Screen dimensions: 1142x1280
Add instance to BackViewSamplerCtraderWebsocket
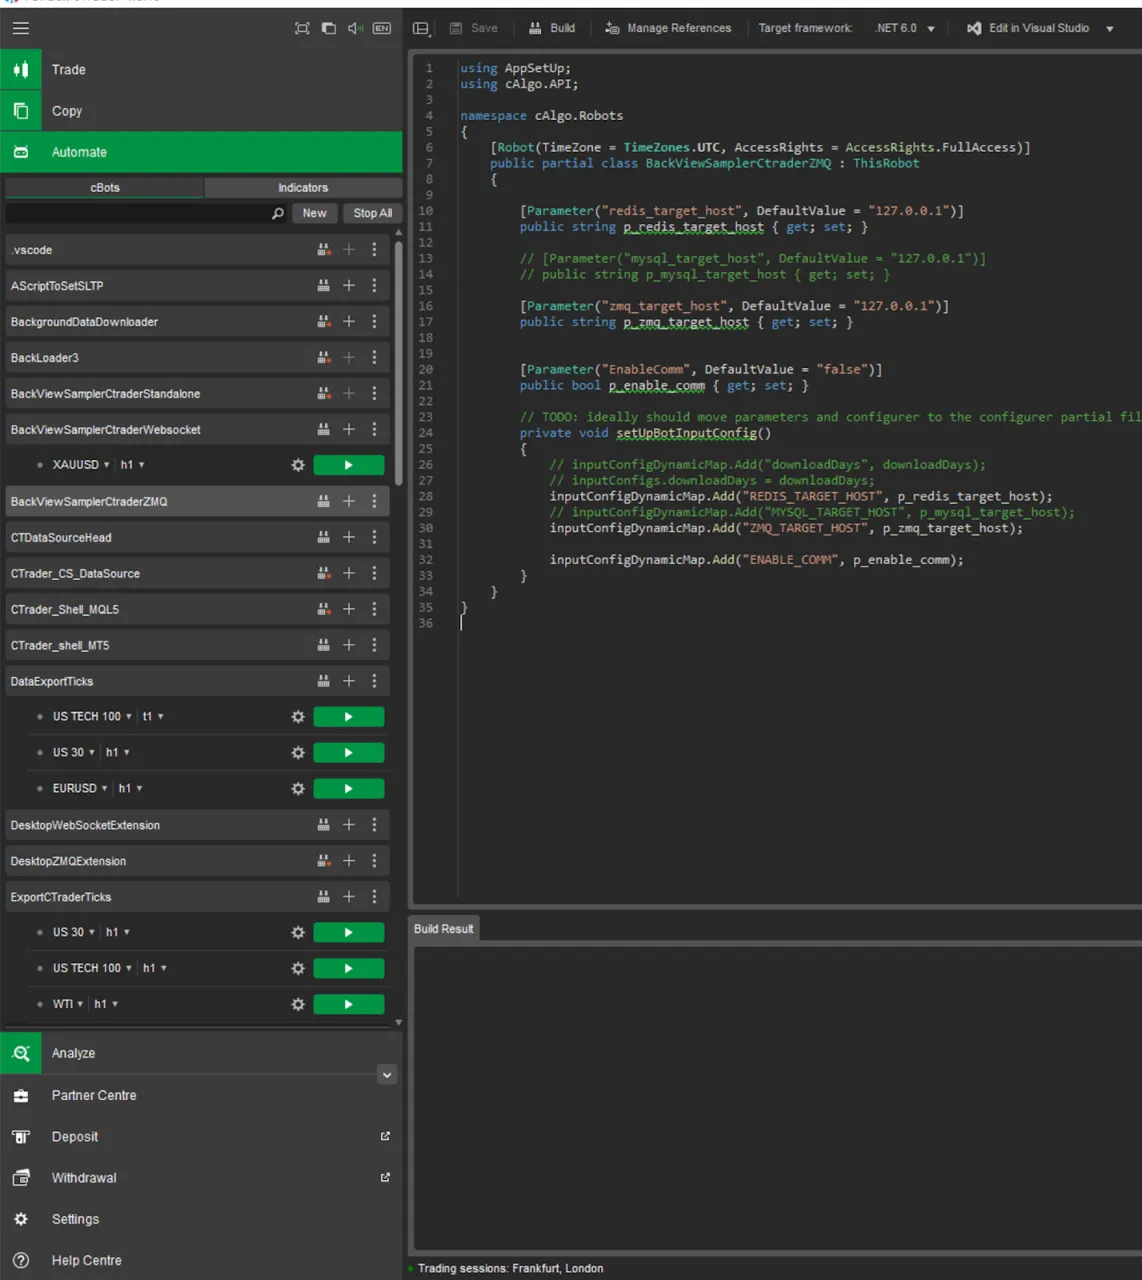[x=349, y=429]
